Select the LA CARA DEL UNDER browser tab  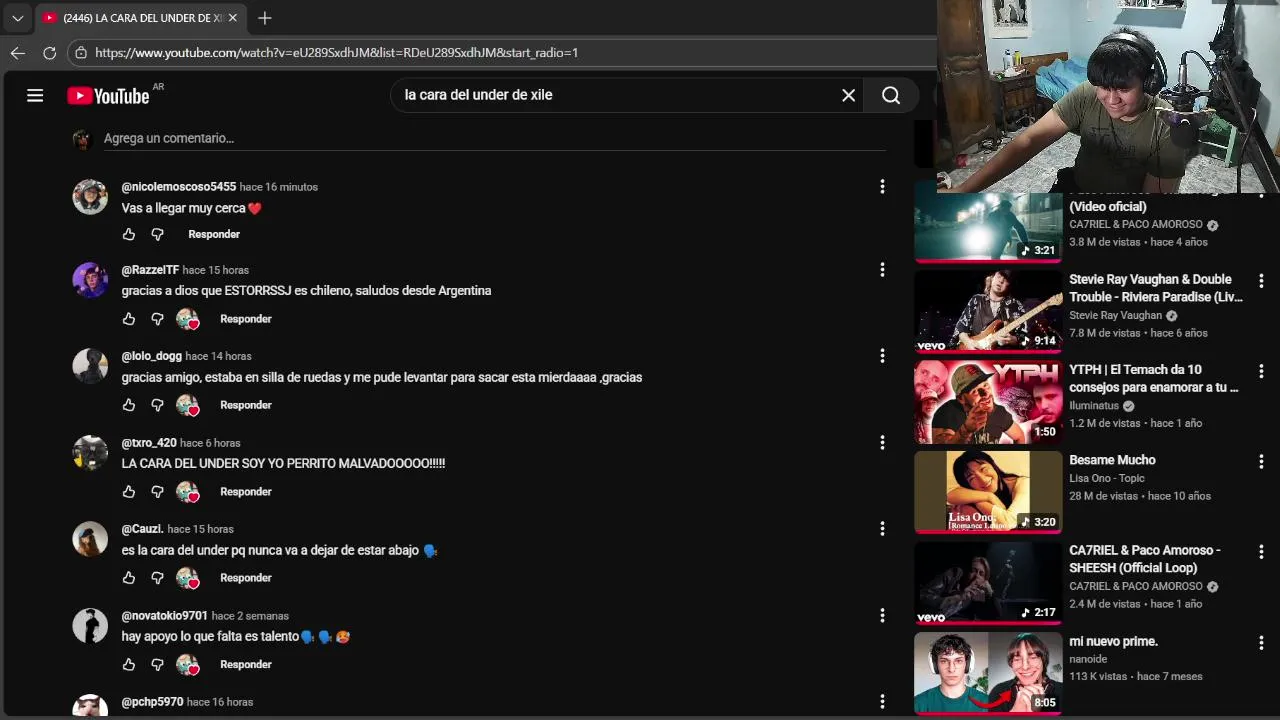pyautogui.click(x=140, y=18)
